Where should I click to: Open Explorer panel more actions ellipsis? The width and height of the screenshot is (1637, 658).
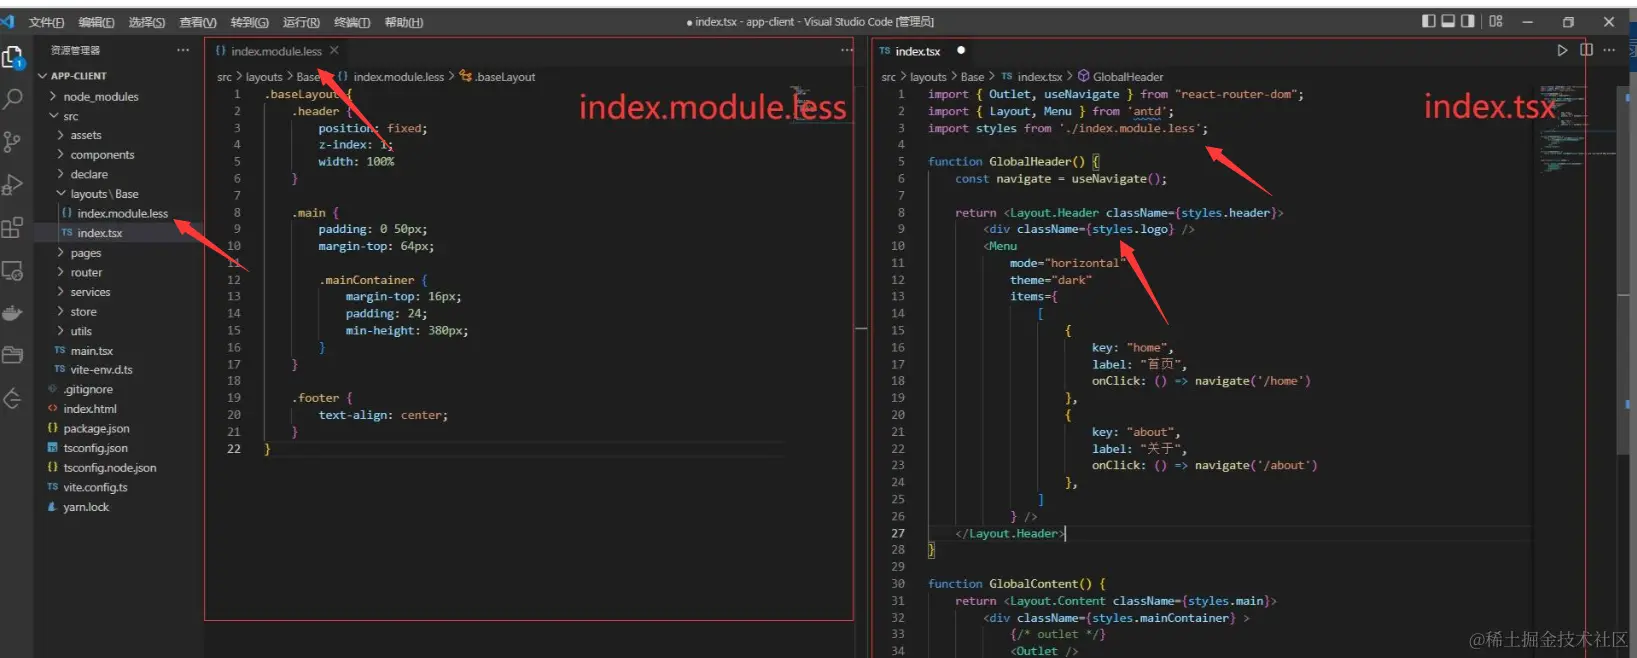[182, 50]
